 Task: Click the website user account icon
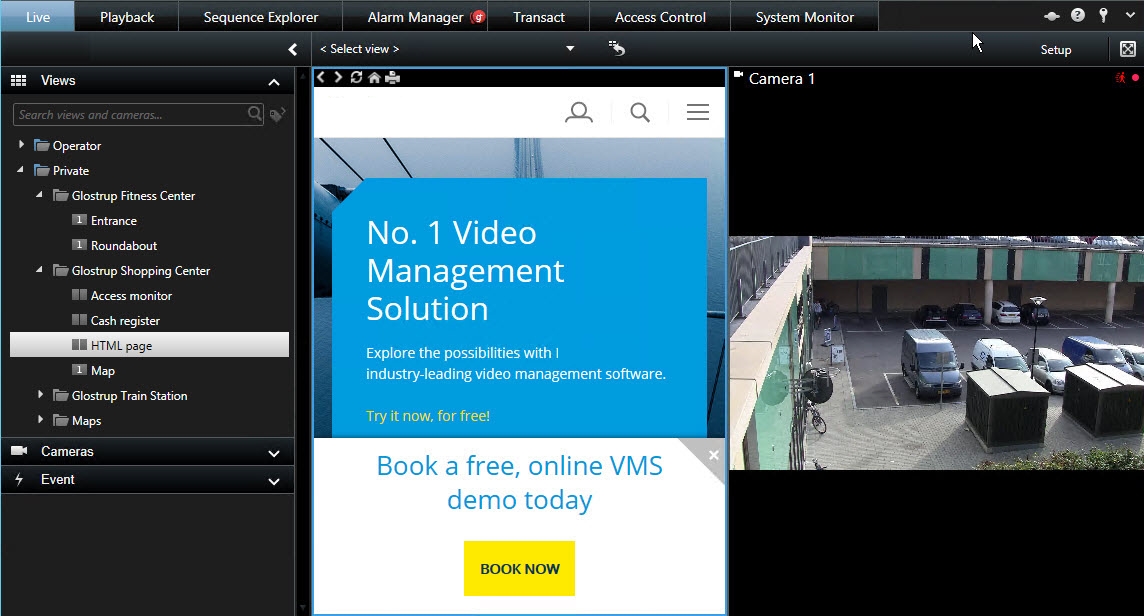point(578,113)
